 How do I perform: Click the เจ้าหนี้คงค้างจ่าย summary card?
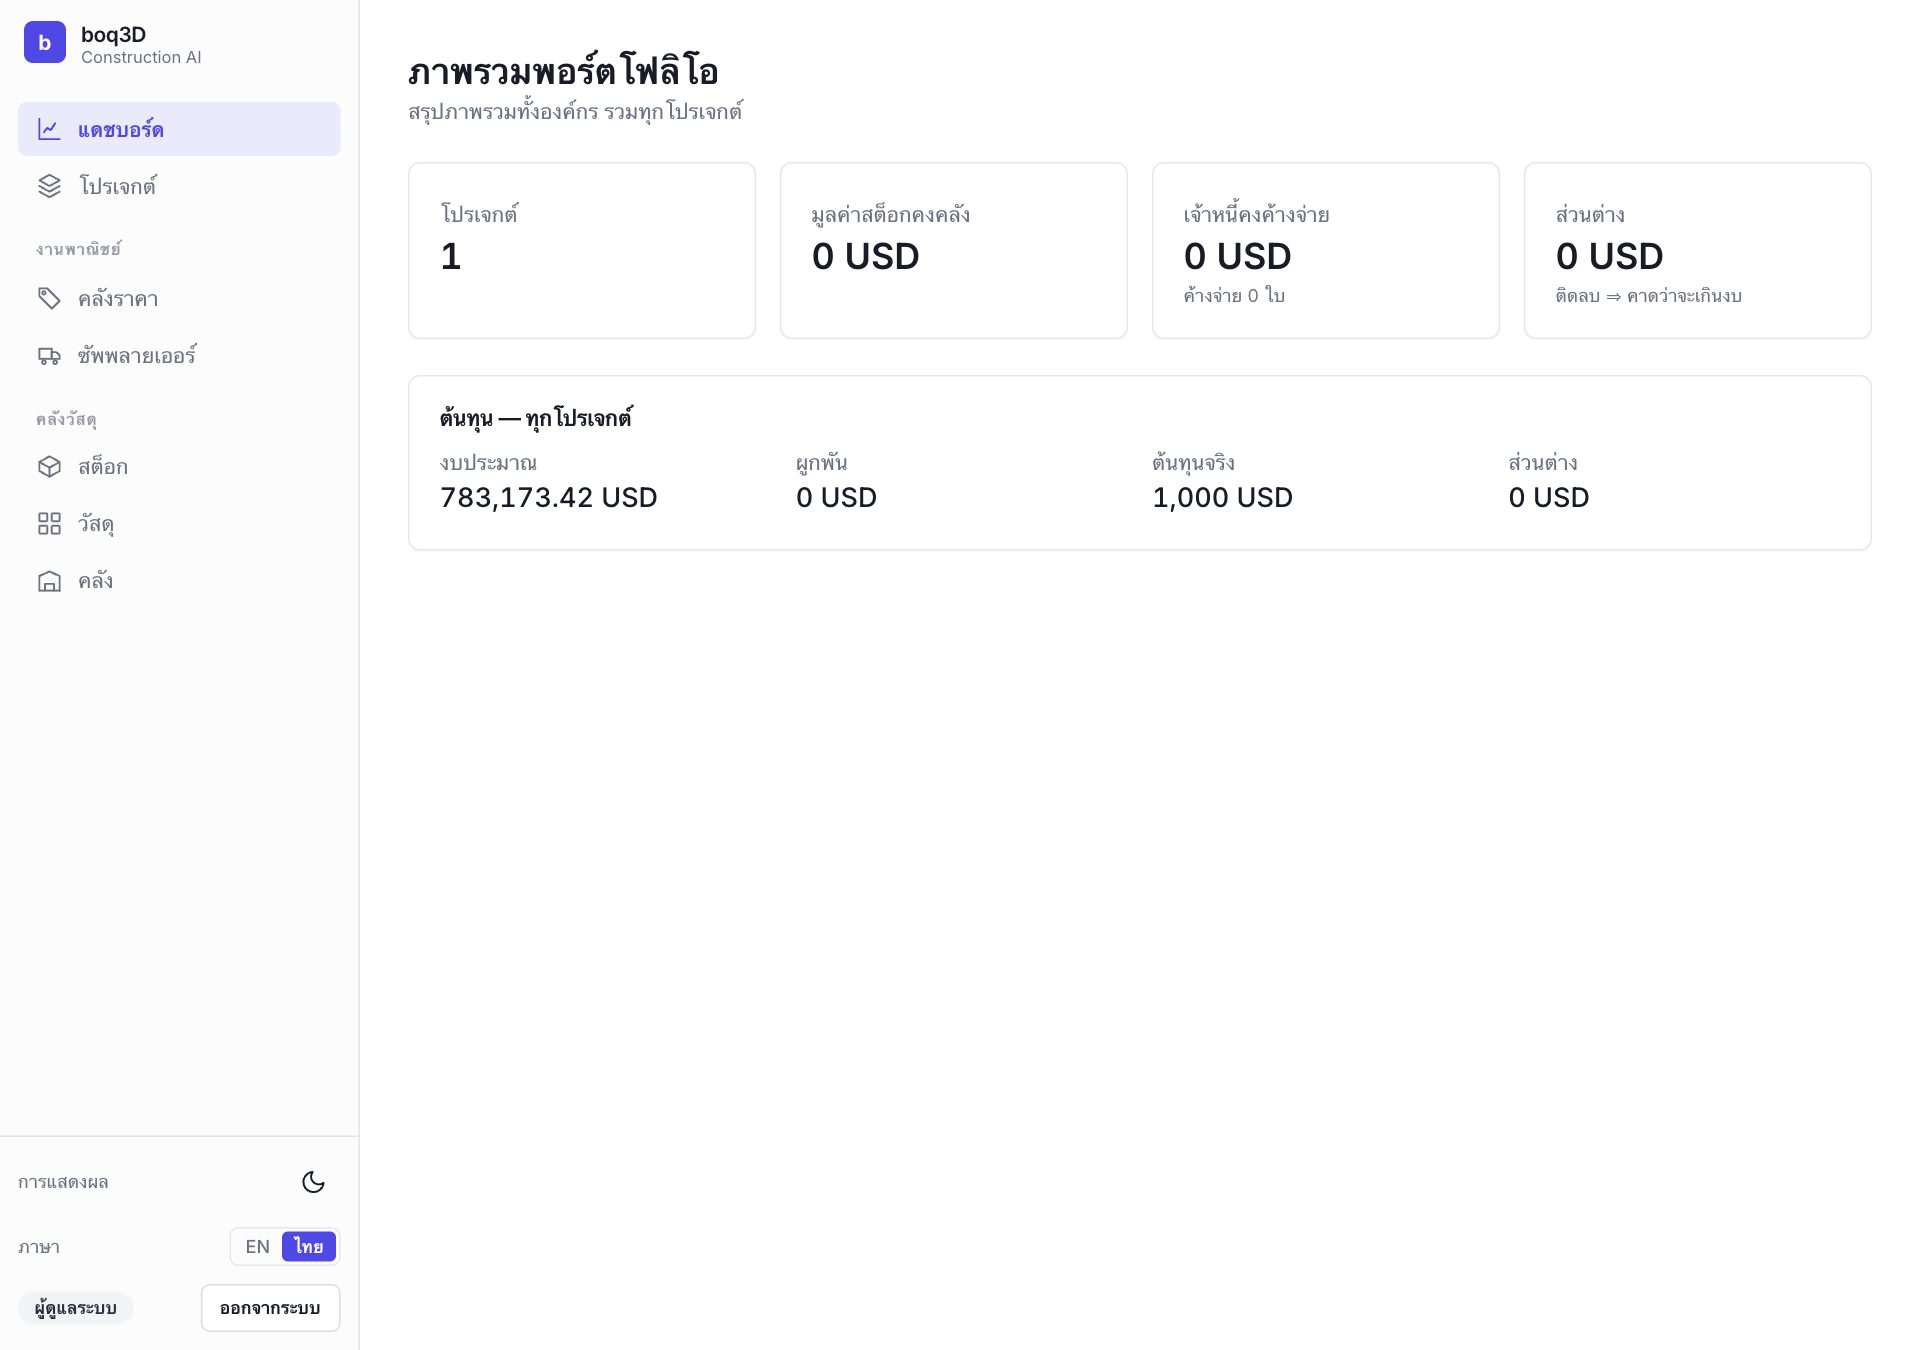(x=1326, y=251)
